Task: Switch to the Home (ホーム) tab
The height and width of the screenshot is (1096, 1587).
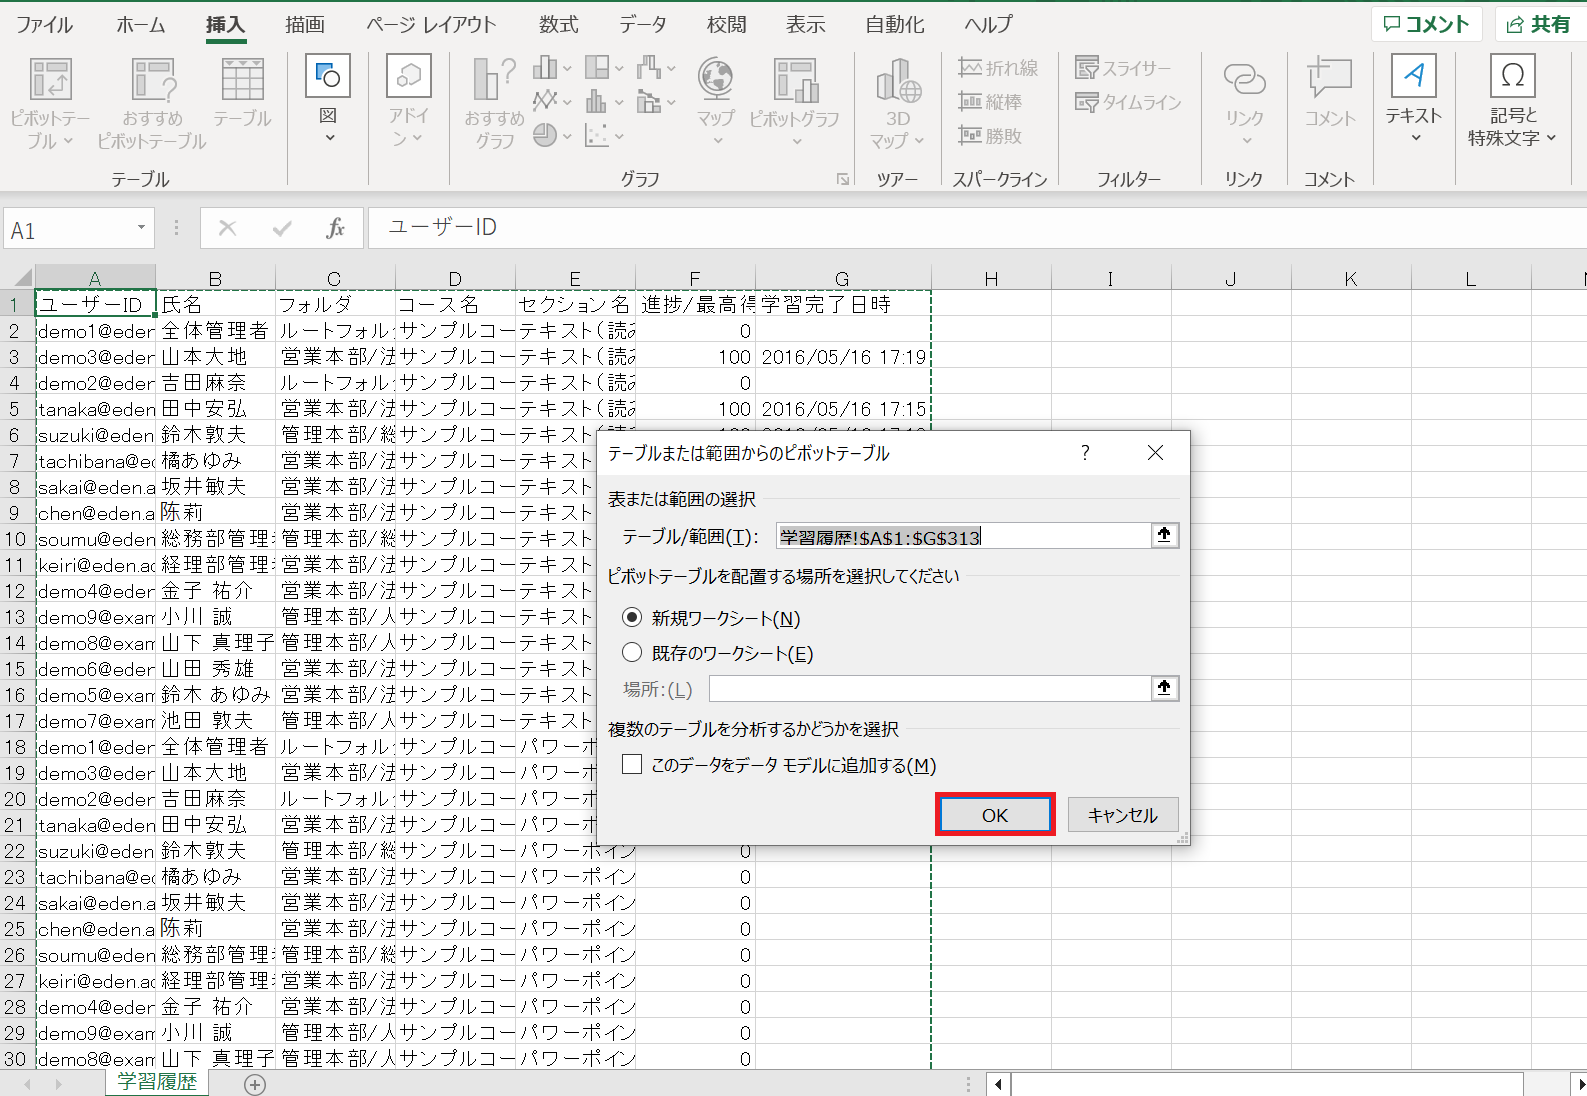Action: 140,24
